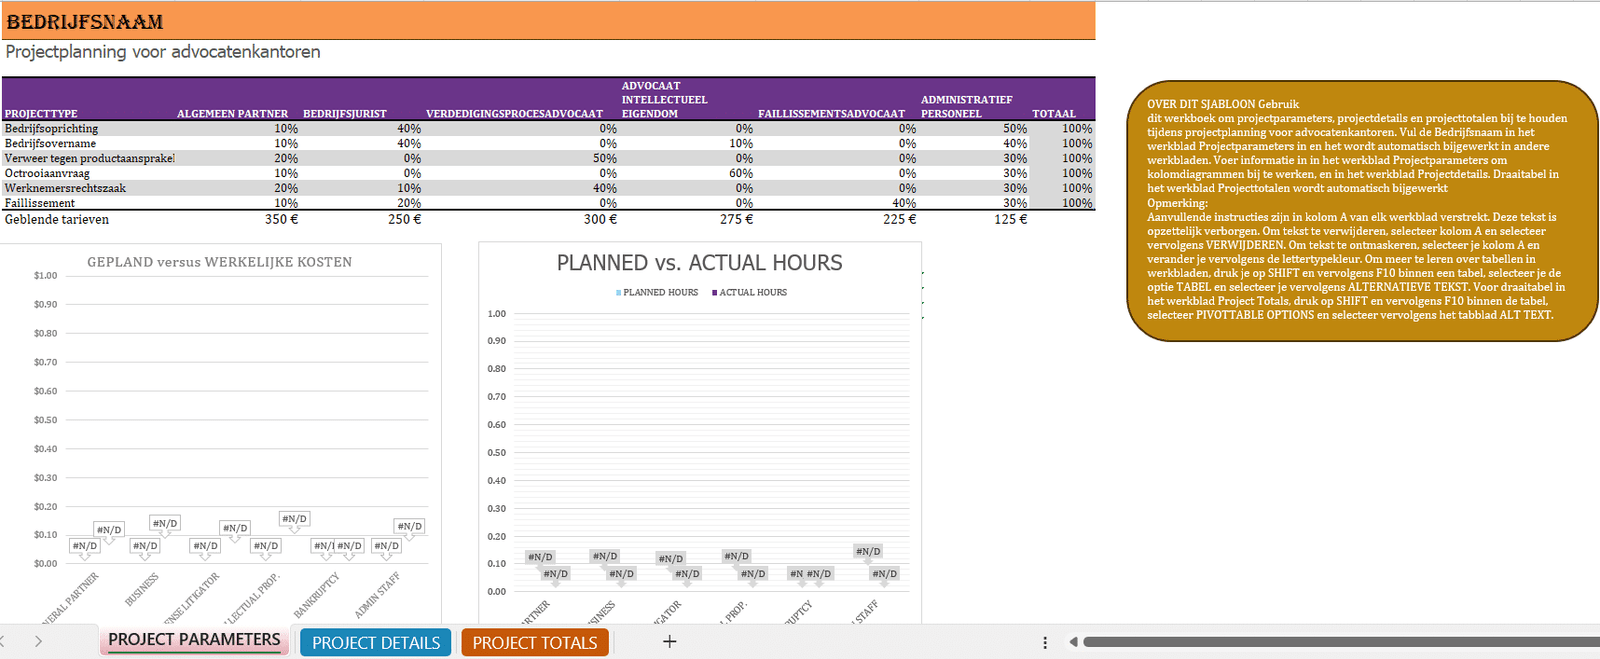The height and width of the screenshot is (659, 1600).
Task: Click the BUSINESS category label in cost chart
Action: [142, 590]
